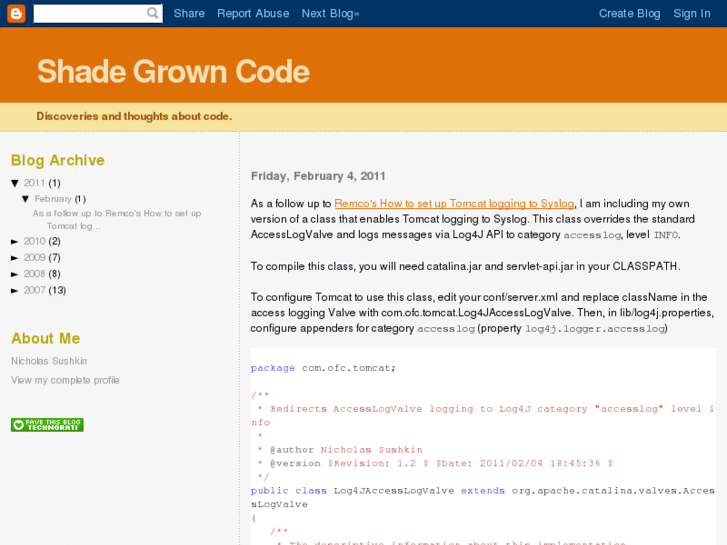
Task: Click View my complete profile link
Action: click(x=65, y=380)
